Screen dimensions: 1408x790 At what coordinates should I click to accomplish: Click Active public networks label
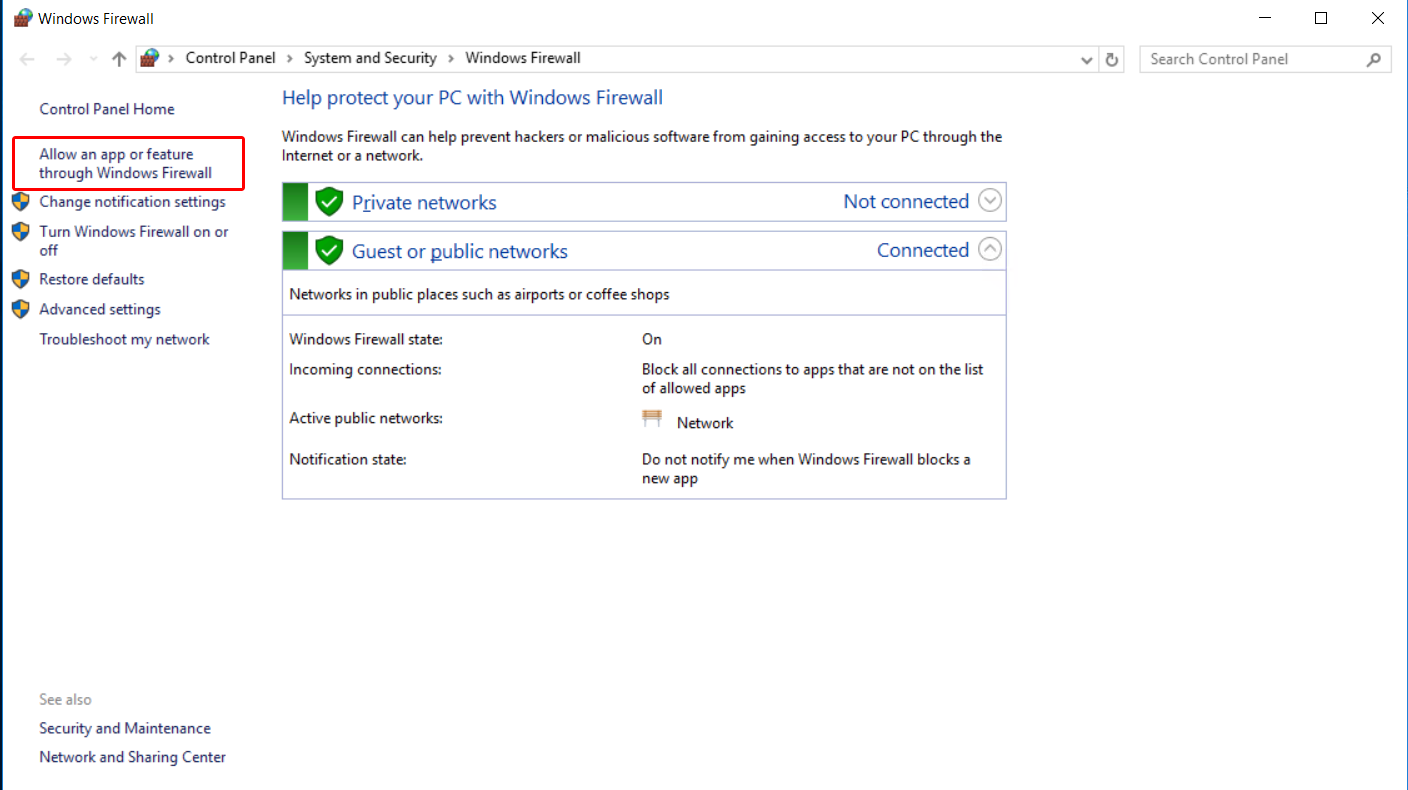coord(366,418)
